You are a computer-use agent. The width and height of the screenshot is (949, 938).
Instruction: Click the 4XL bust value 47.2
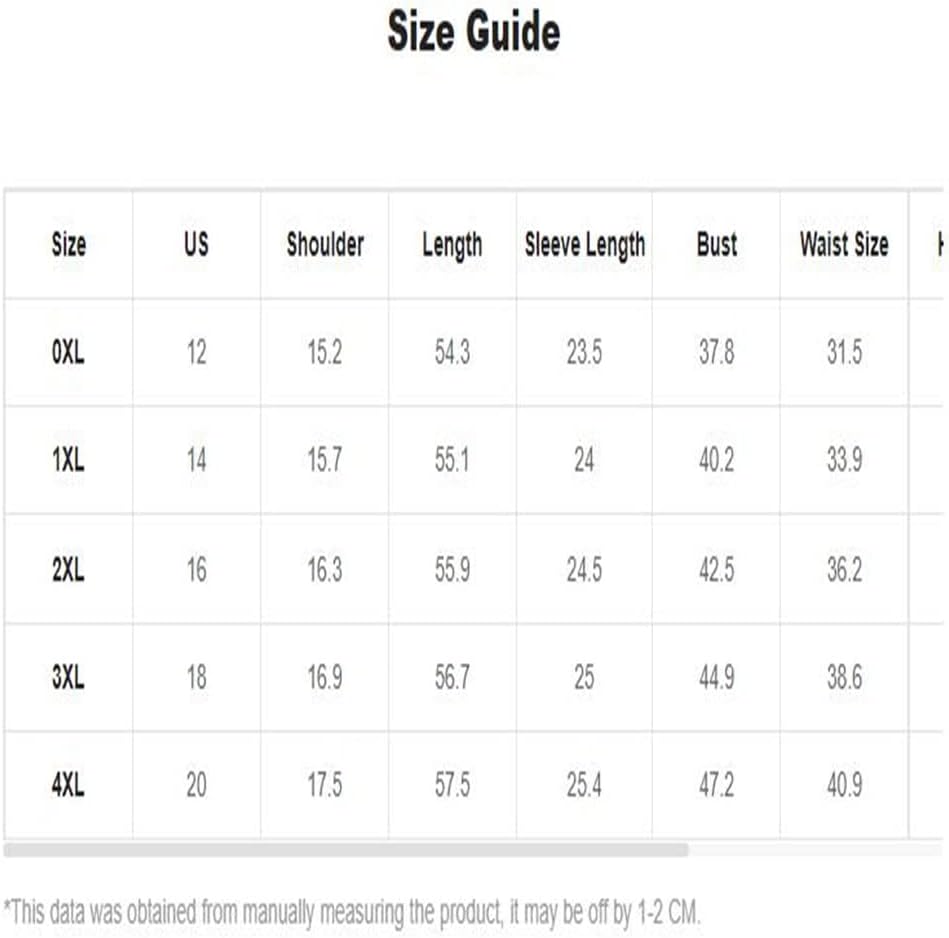tap(717, 785)
